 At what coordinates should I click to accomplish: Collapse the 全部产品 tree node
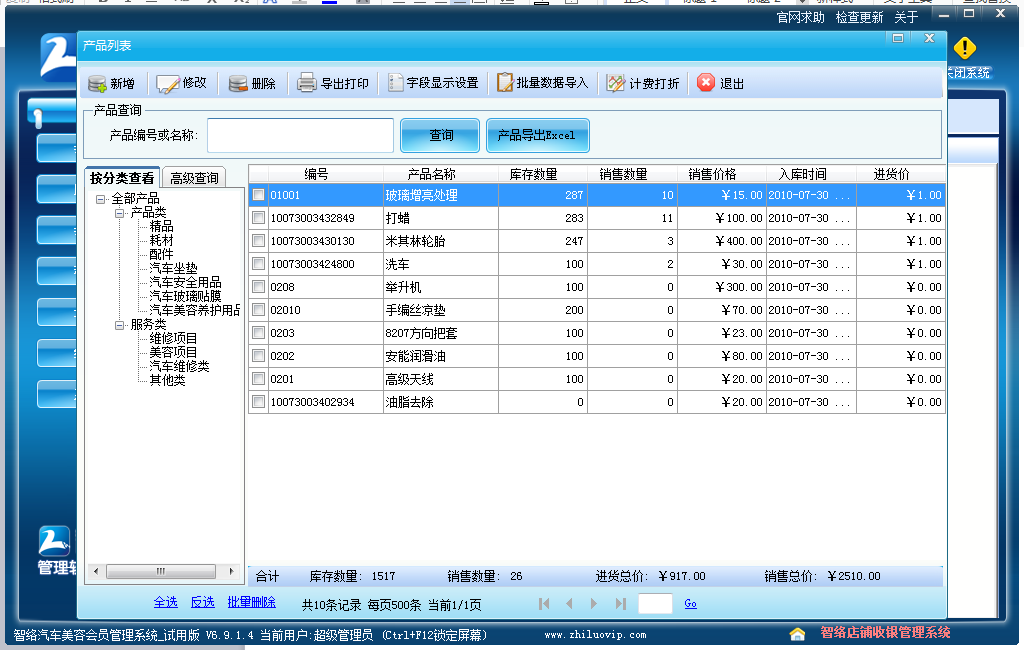click(101, 199)
